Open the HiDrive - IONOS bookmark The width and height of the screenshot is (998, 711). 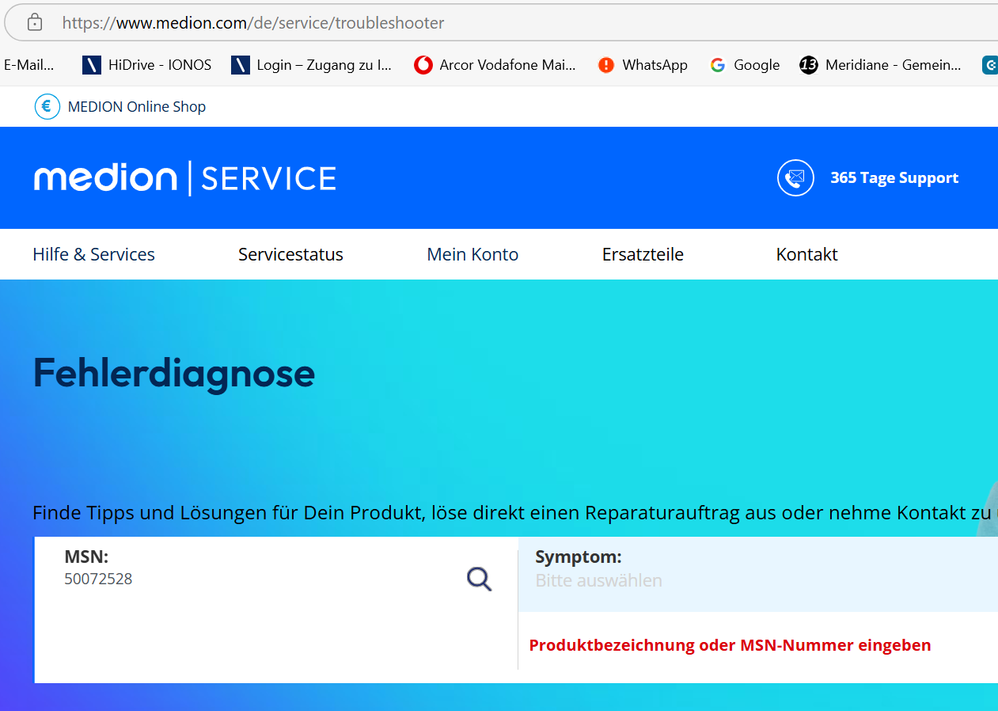coord(147,65)
